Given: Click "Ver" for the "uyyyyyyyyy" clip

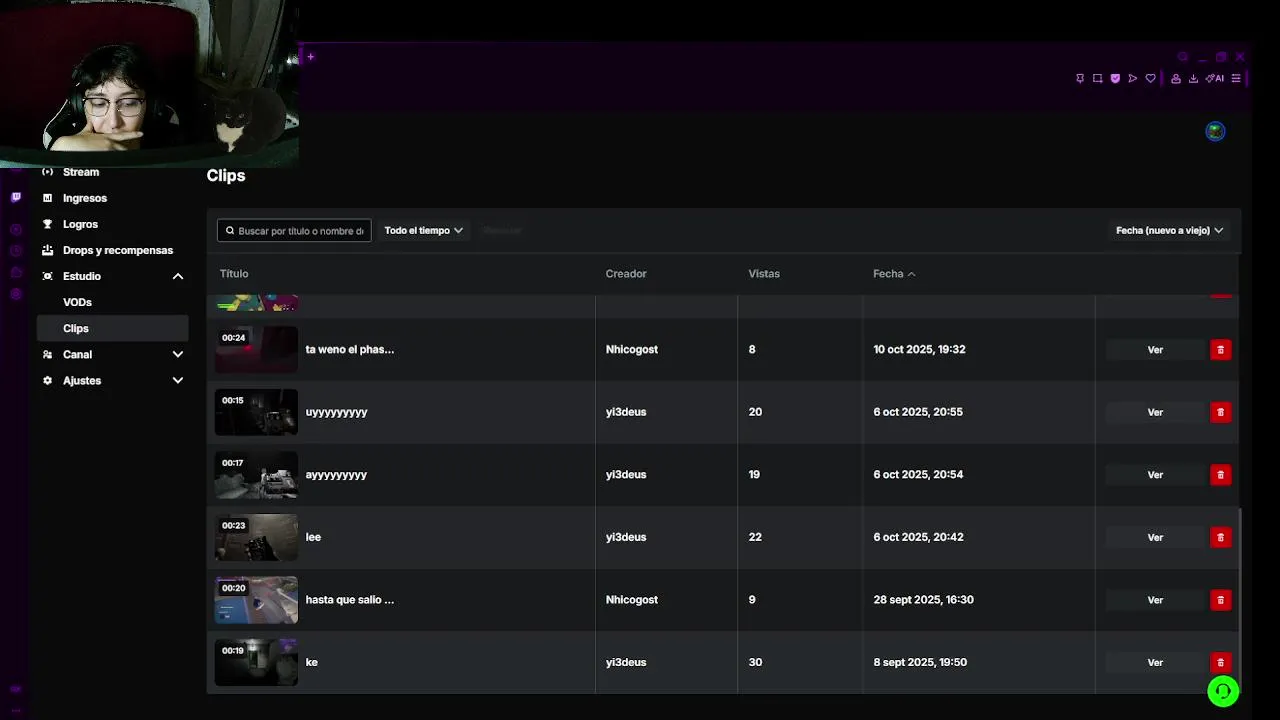Looking at the screenshot, I should (x=1155, y=412).
